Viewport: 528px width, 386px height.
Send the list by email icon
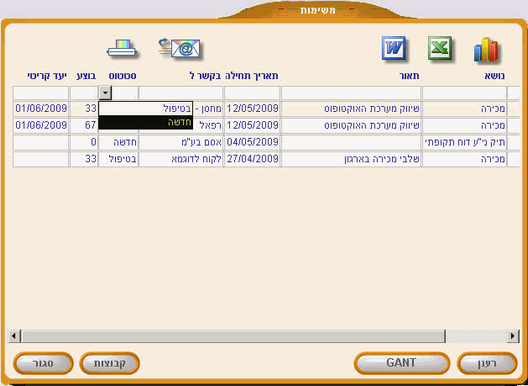click(180, 49)
